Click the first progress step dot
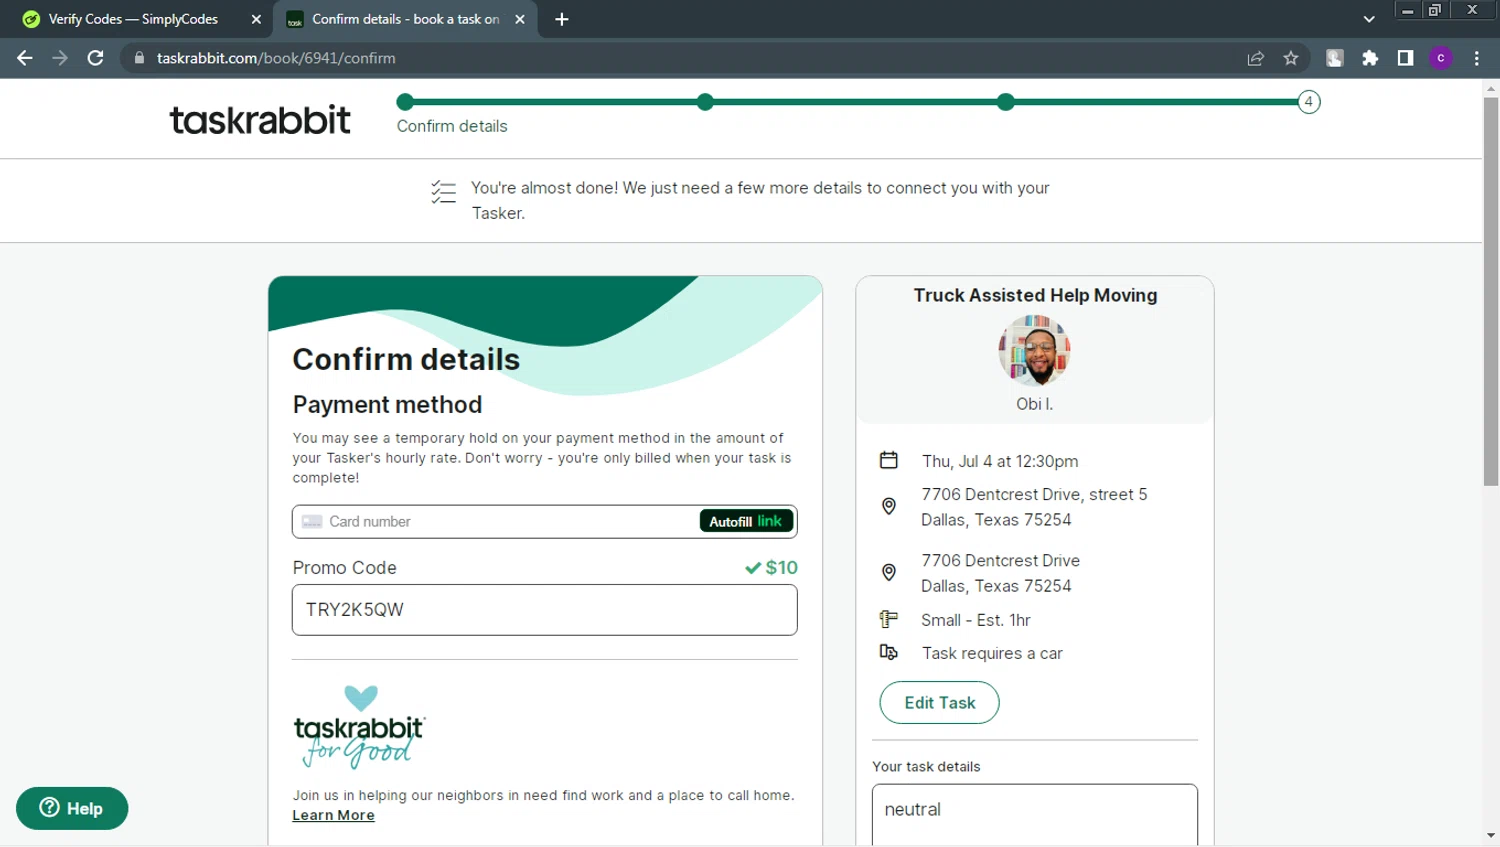This screenshot has height=847, width=1500. click(405, 102)
